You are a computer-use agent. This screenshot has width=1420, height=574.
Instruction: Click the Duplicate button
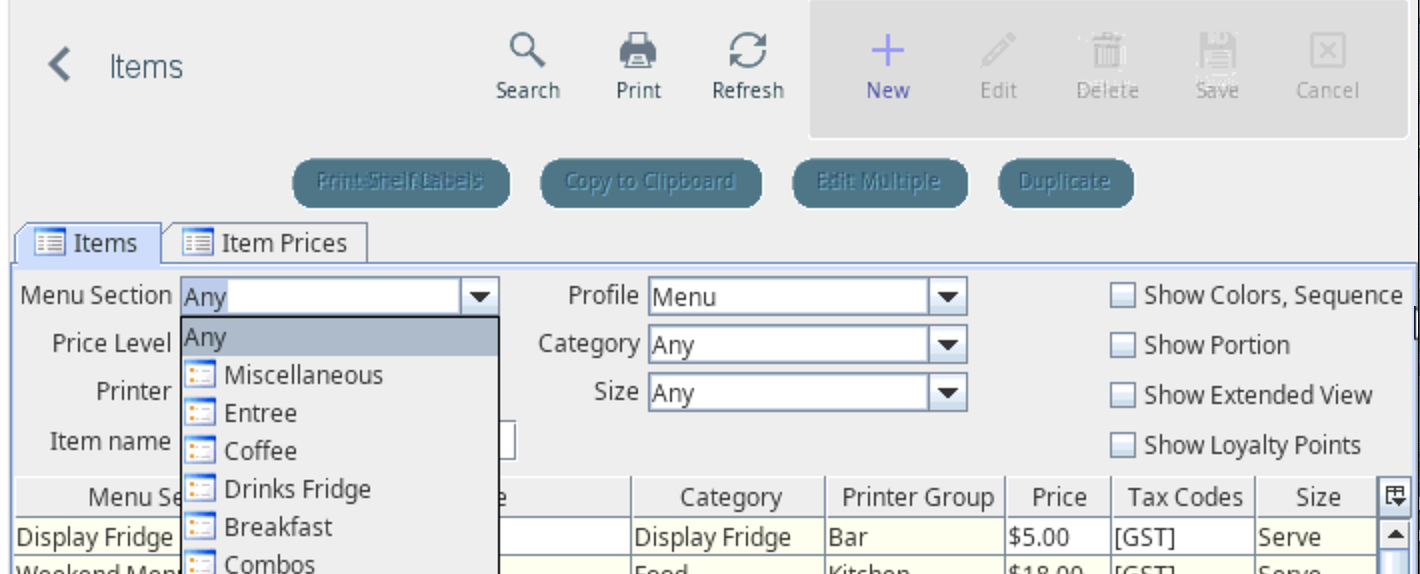(x=1066, y=182)
